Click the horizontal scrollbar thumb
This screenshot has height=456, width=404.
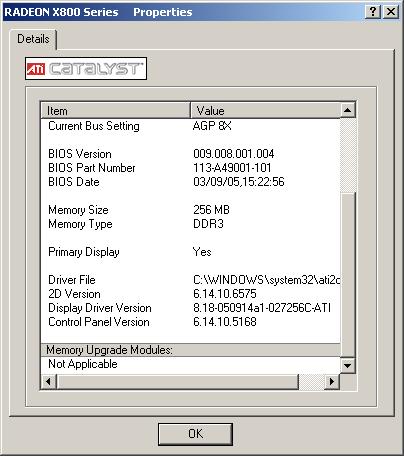(x=177, y=381)
